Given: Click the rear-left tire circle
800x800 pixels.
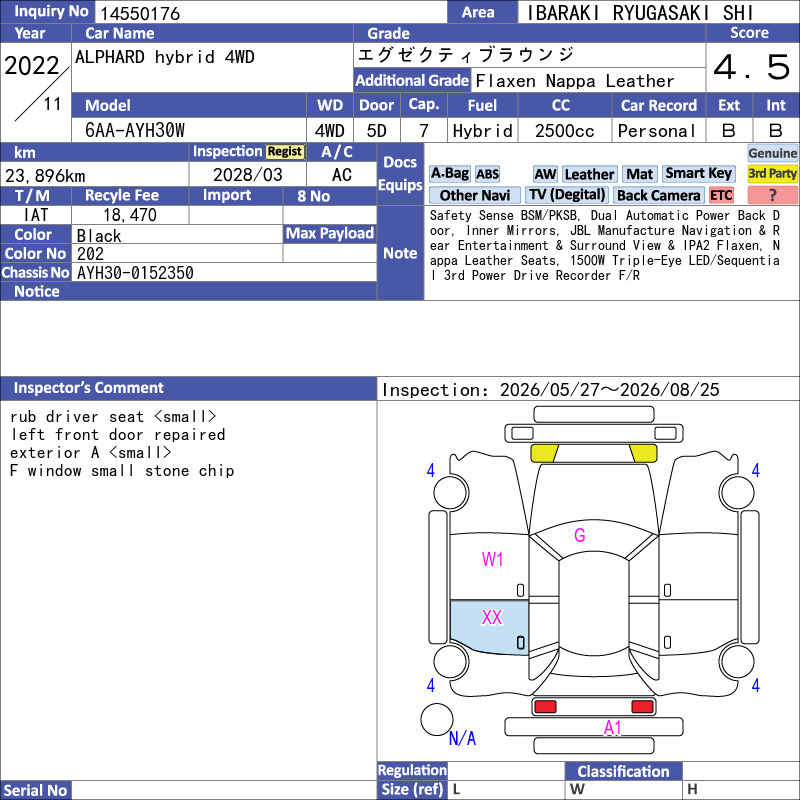Looking at the screenshot, I should 451,662.
